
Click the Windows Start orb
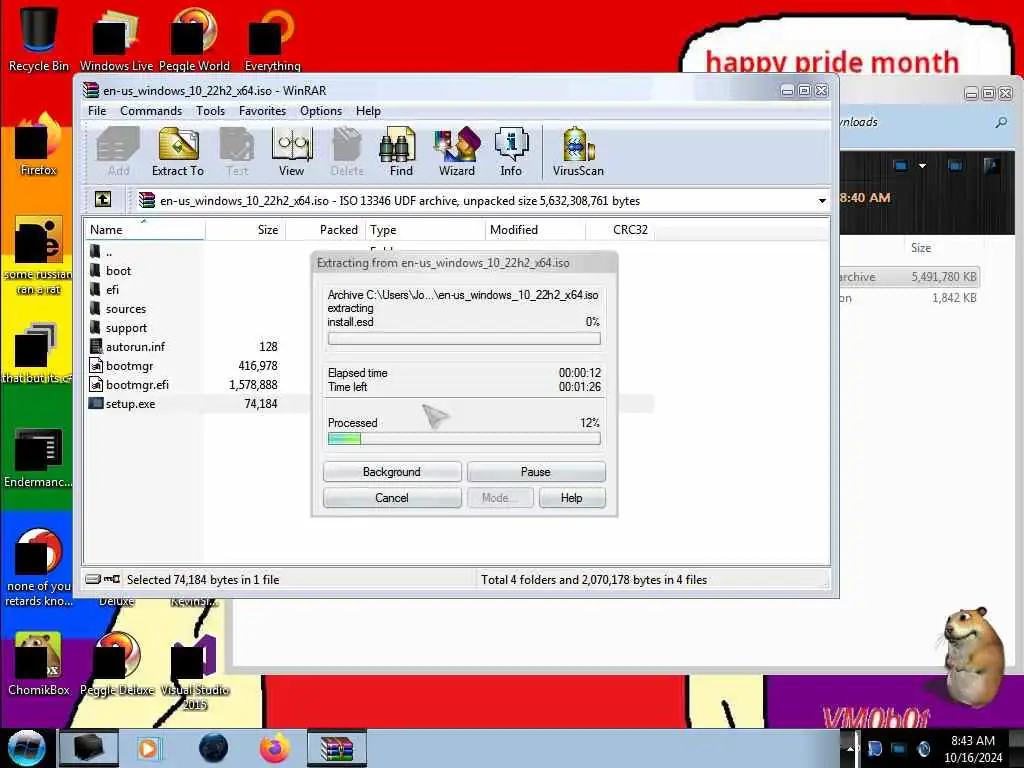coord(26,748)
